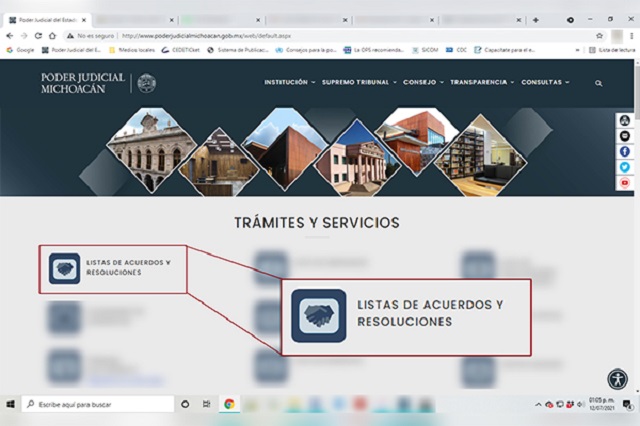
Task: Open the La OPS recomienda... bookmark
Action: [373, 50]
